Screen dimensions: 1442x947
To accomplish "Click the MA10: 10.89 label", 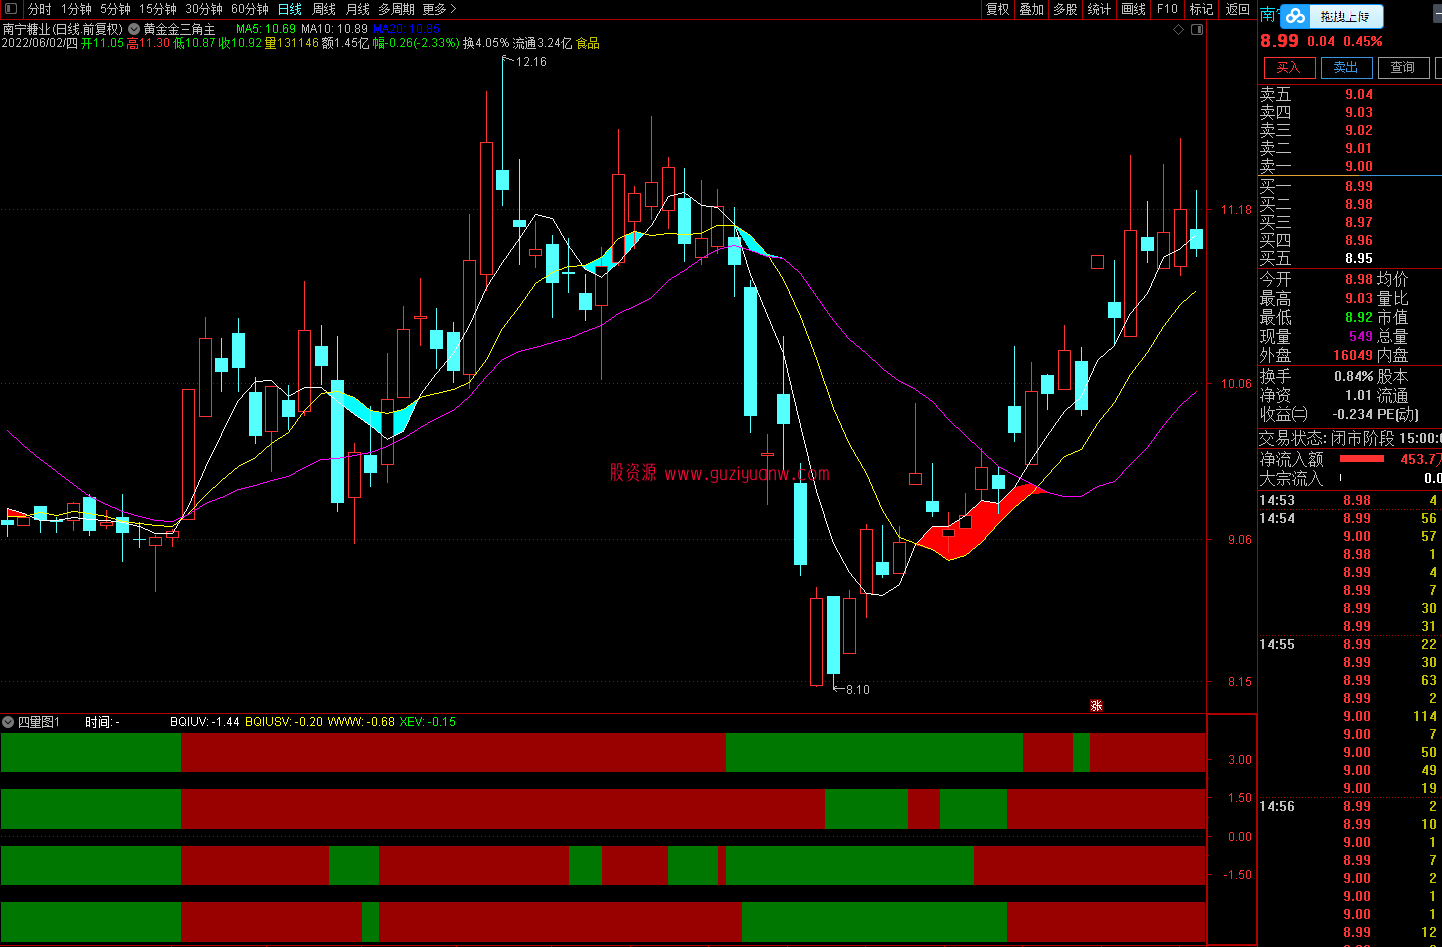I will (x=334, y=29).
